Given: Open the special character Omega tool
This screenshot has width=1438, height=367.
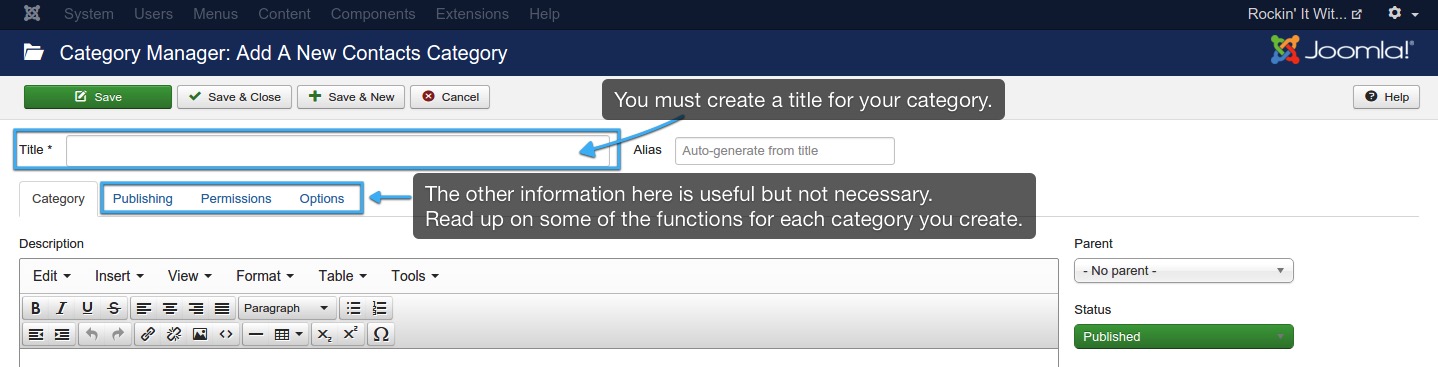Looking at the screenshot, I should (380, 334).
